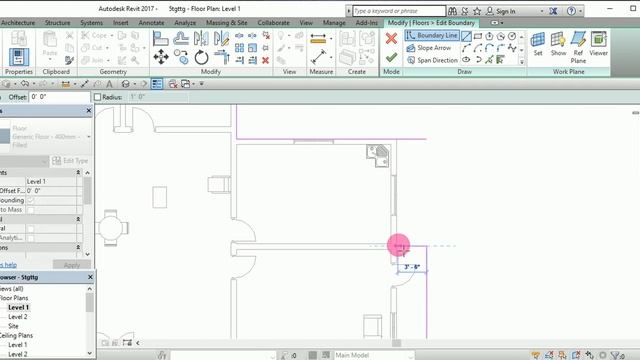Select the Inscribed Polygon draw tool
Image resolution: width=640 pixels, height=360 pixels.
(489, 36)
